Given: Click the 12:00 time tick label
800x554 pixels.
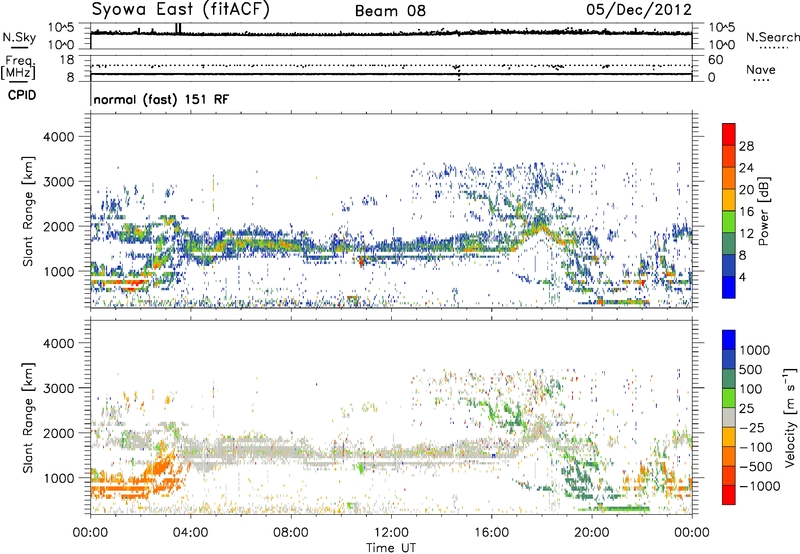Looking at the screenshot, I should [x=391, y=533].
